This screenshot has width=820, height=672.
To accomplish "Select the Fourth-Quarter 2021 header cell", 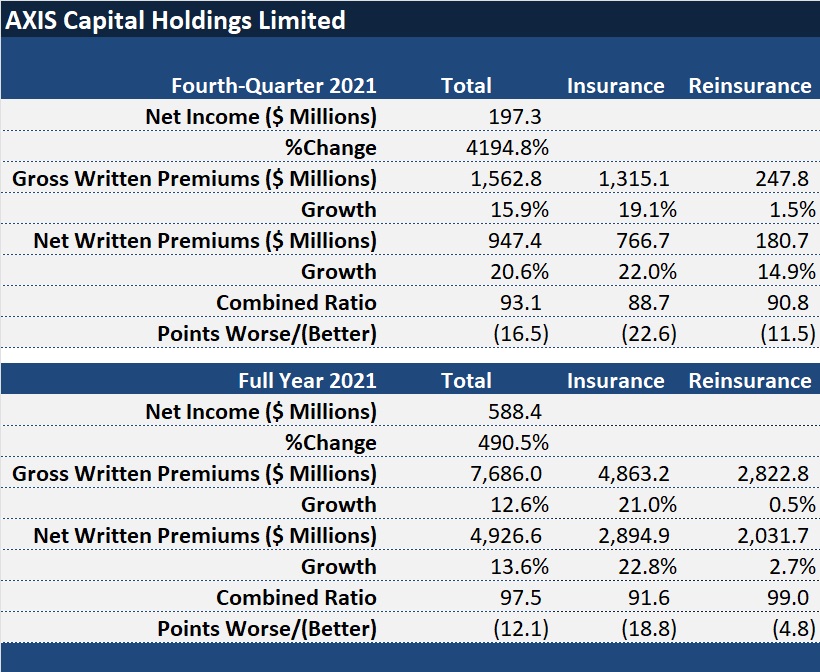I will [x=274, y=86].
